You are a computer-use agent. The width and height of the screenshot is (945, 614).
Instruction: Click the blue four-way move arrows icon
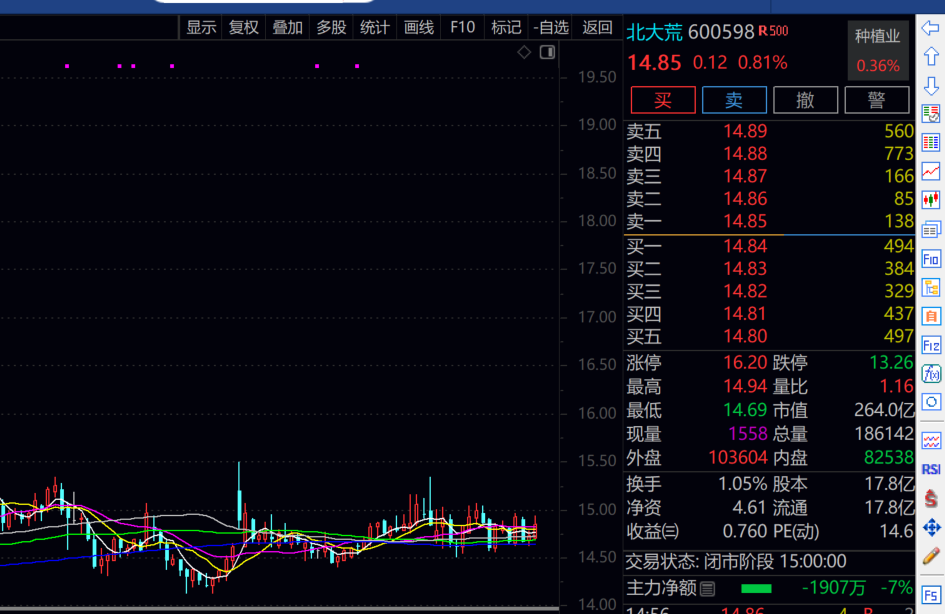pyautogui.click(x=931, y=528)
